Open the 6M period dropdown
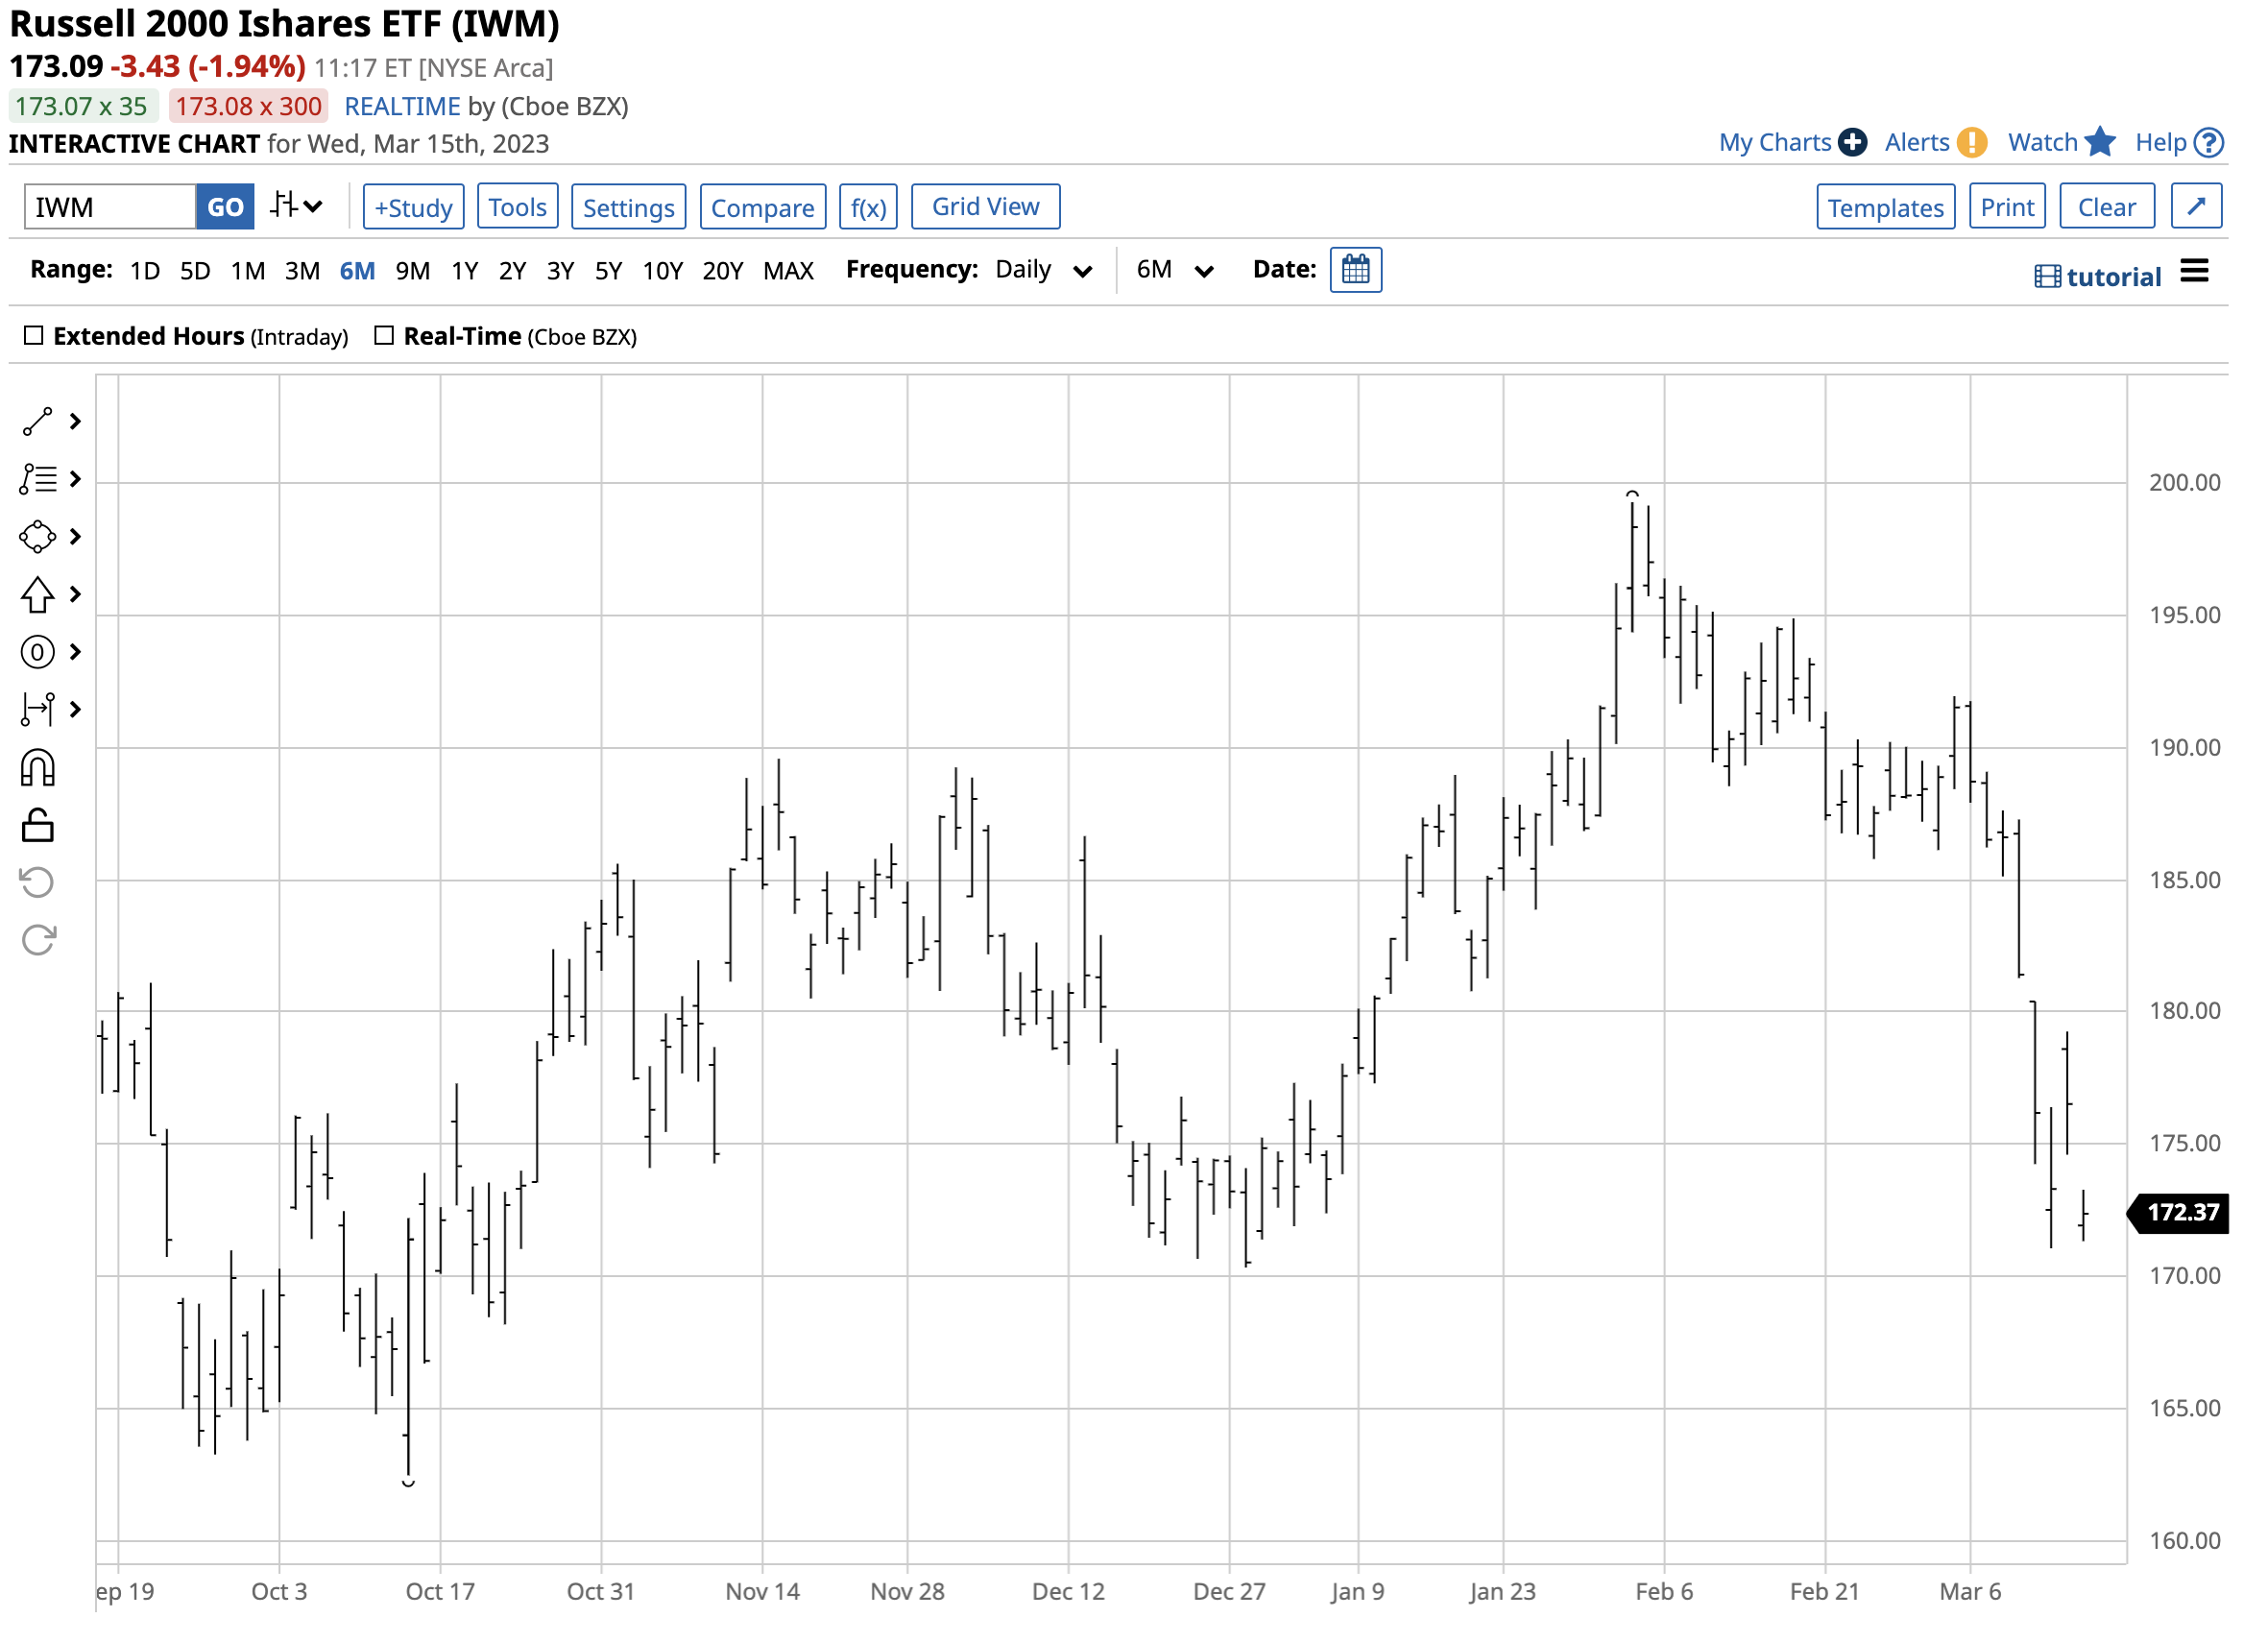The height and width of the screenshot is (1642, 2268). coord(1180,271)
